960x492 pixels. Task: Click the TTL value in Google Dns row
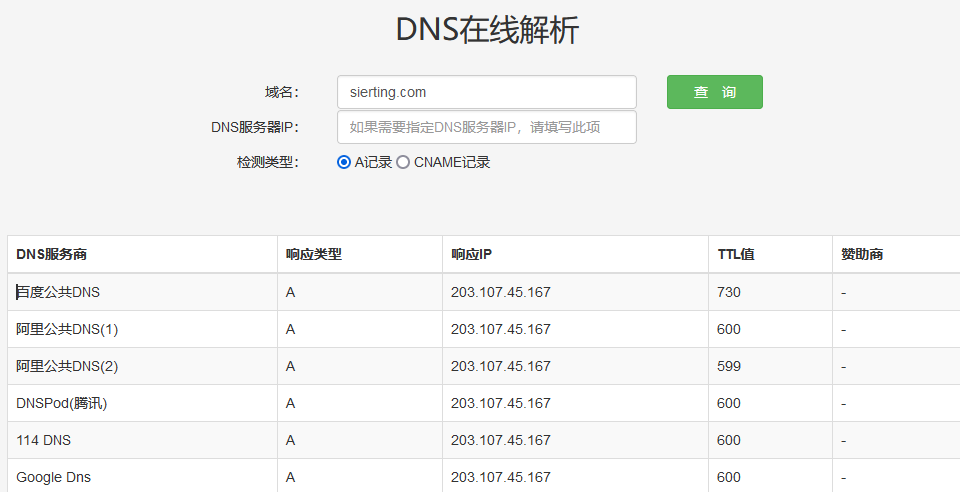(x=729, y=477)
